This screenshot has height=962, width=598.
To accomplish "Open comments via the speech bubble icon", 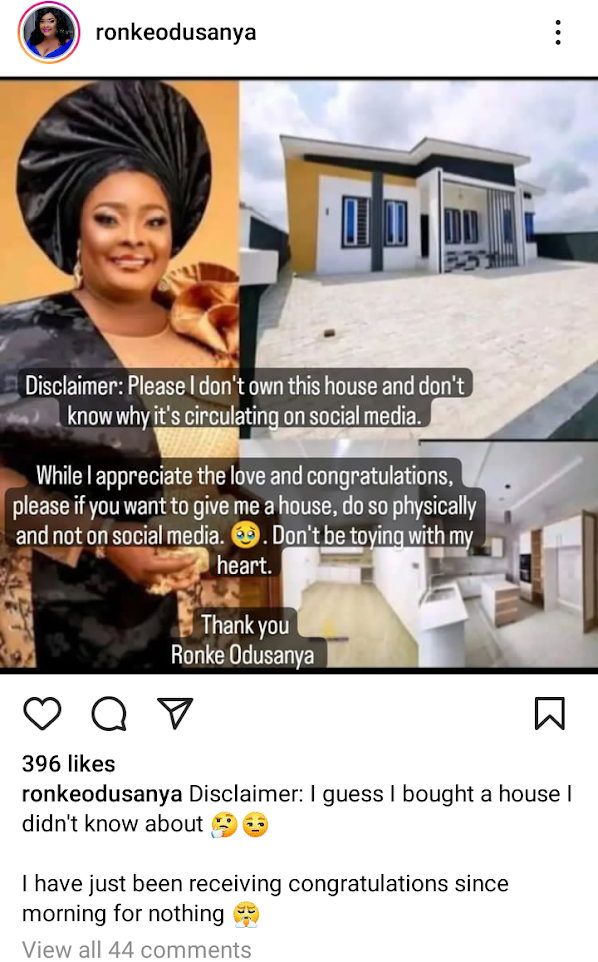I will pyautogui.click(x=109, y=714).
